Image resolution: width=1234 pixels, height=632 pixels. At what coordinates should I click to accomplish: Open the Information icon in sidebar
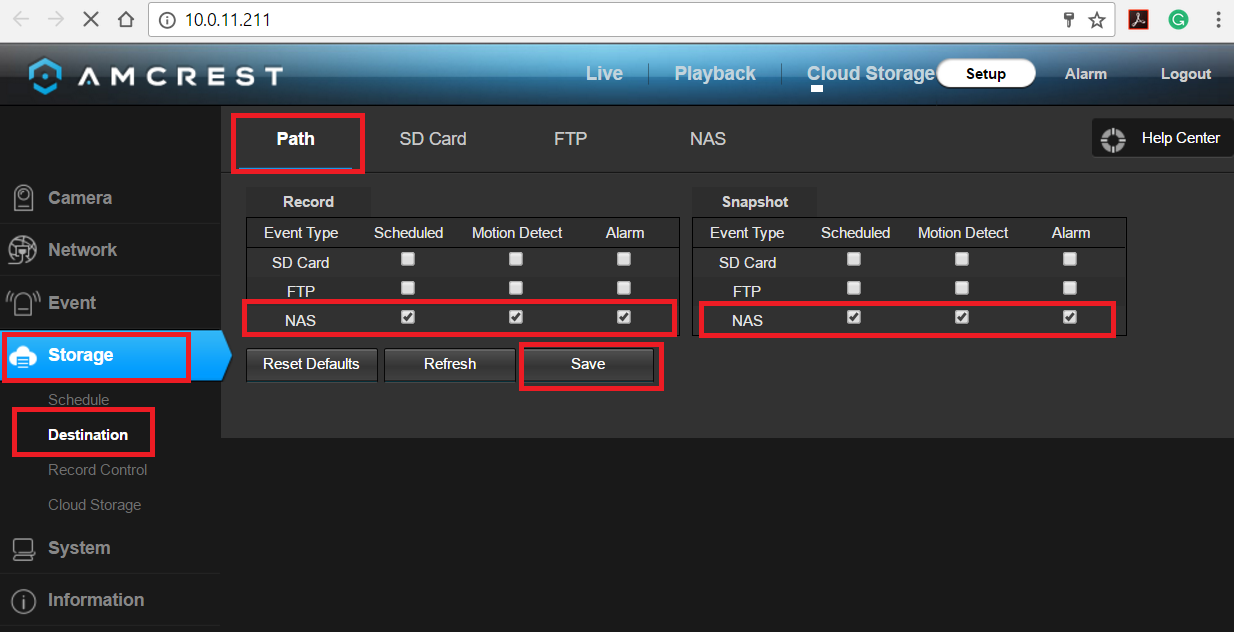(x=23, y=600)
